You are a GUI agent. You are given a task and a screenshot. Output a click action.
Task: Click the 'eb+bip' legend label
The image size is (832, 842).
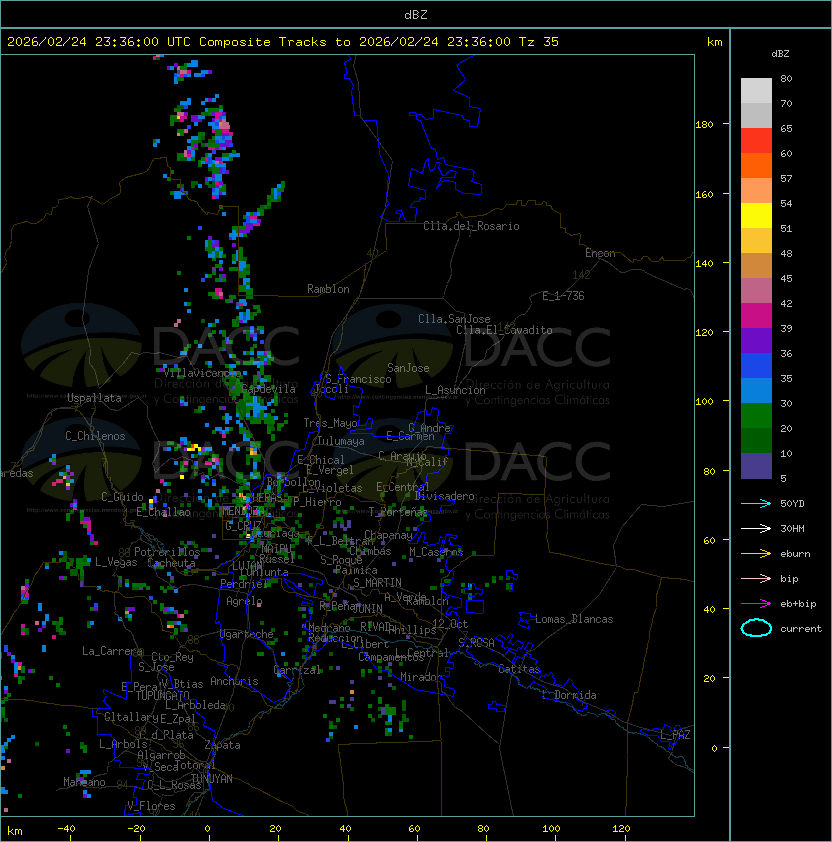pyautogui.click(x=798, y=604)
